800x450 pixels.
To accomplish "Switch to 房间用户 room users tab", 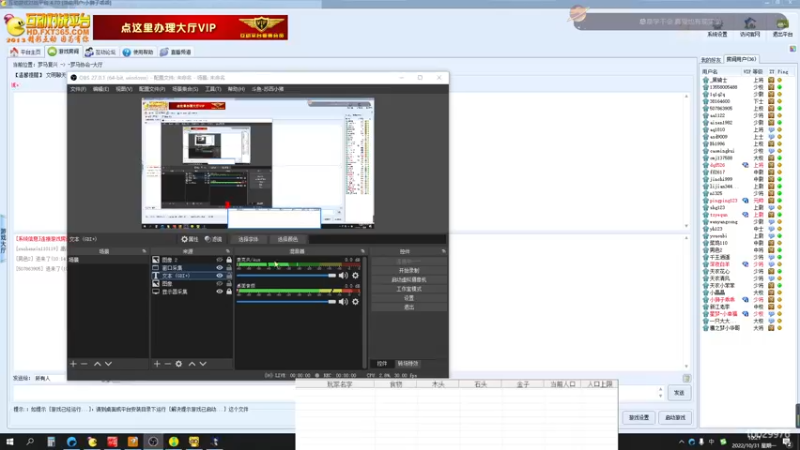I will pos(741,59).
